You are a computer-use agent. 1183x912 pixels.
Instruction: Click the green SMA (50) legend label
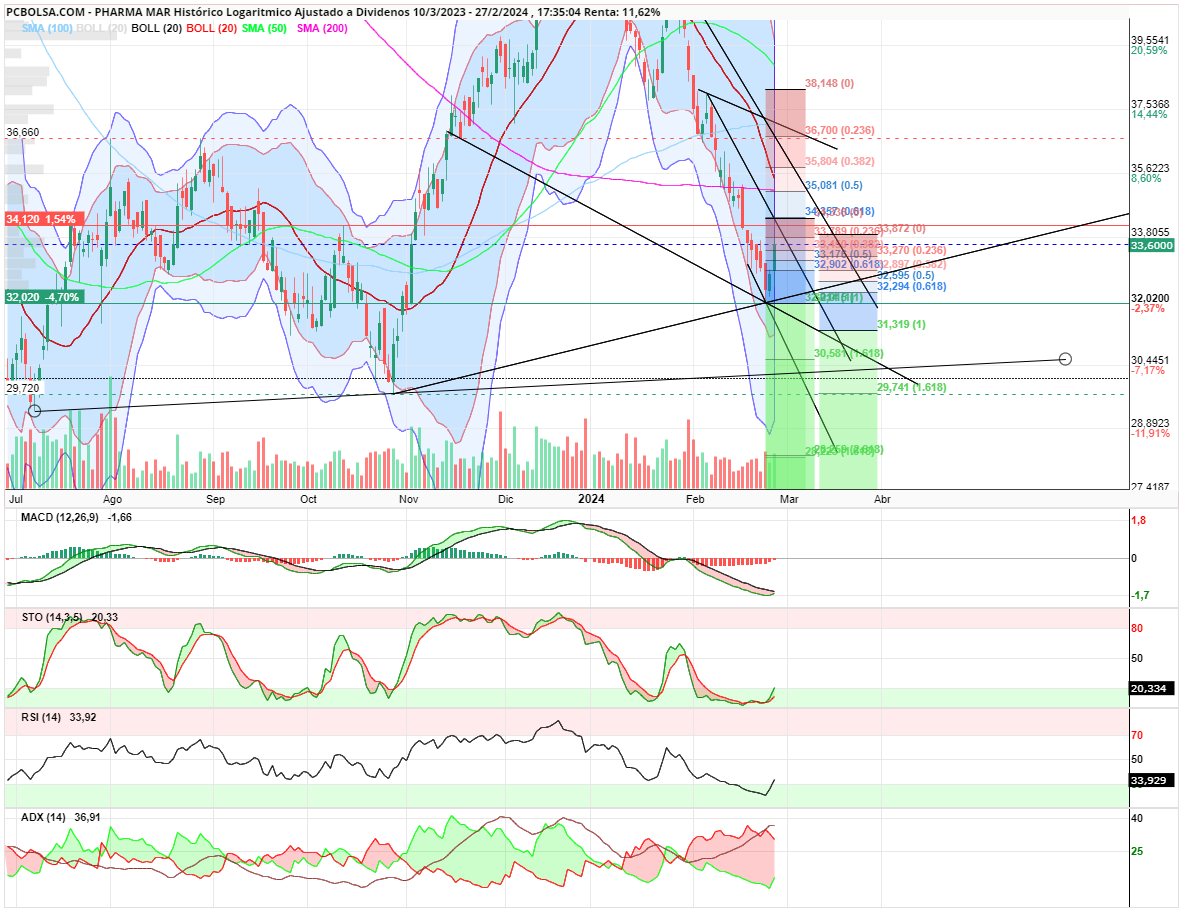[x=264, y=28]
